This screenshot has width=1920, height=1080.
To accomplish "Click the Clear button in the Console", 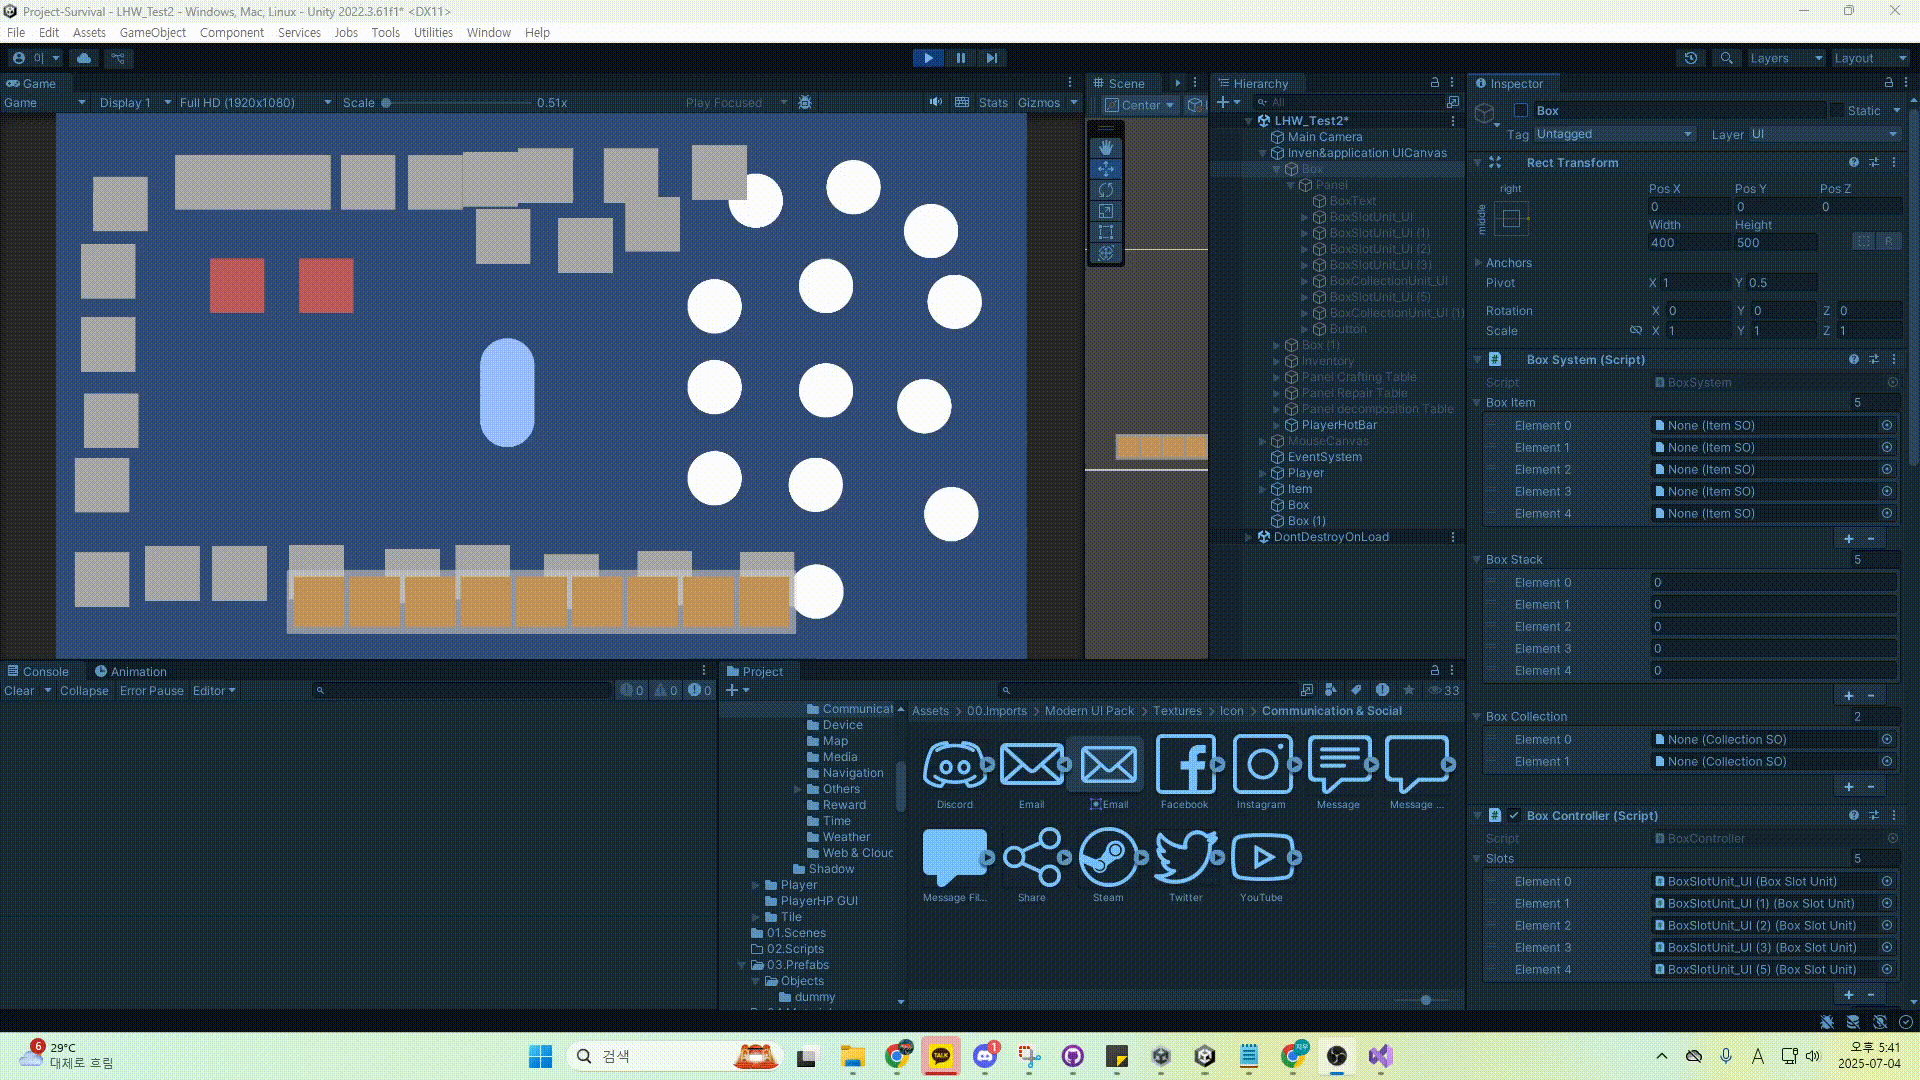I will [x=19, y=690].
